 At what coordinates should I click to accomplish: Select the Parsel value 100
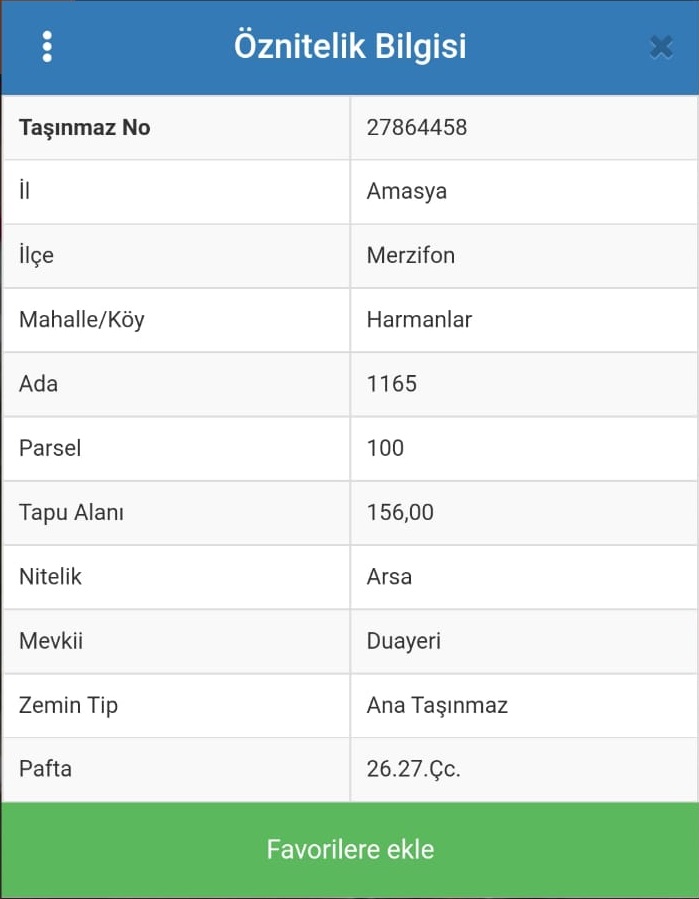pyautogui.click(x=386, y=448)
